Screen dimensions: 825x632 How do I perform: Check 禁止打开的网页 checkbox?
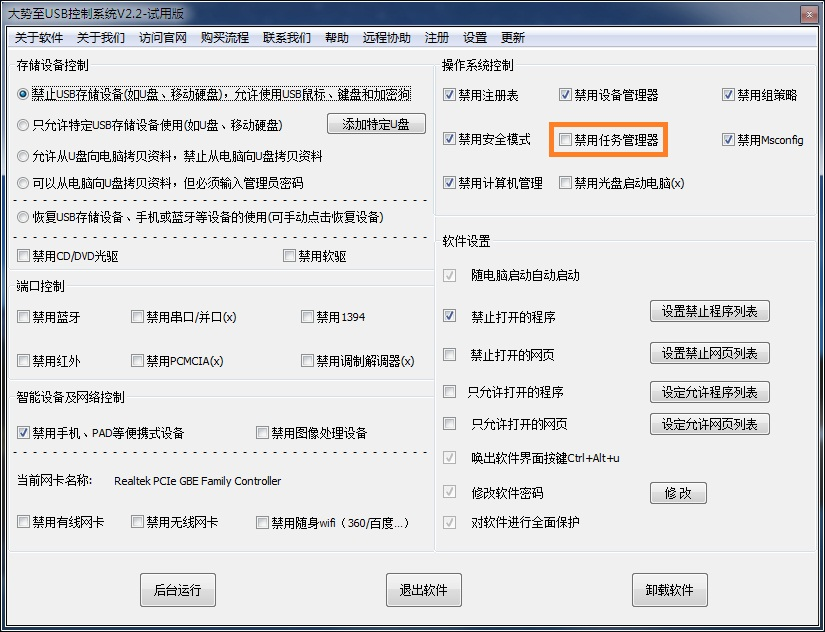click(x=449, y=355)
